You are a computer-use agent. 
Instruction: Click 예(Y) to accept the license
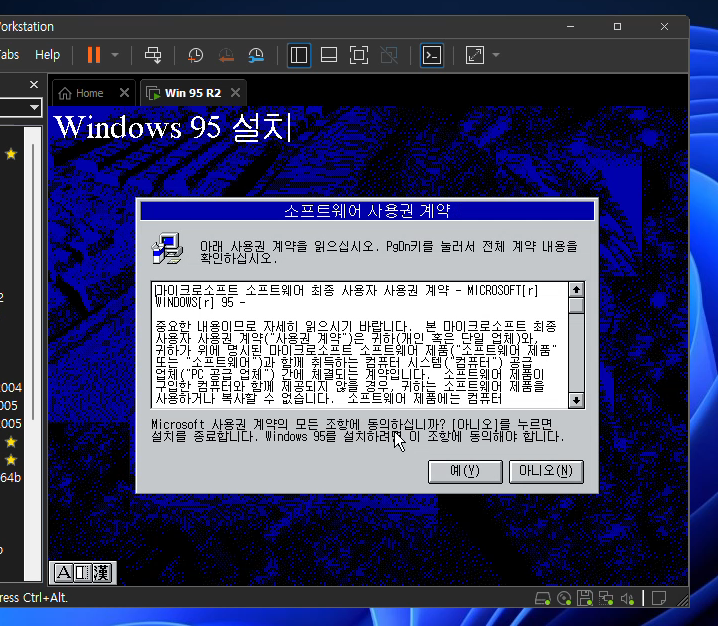(465, 471)
